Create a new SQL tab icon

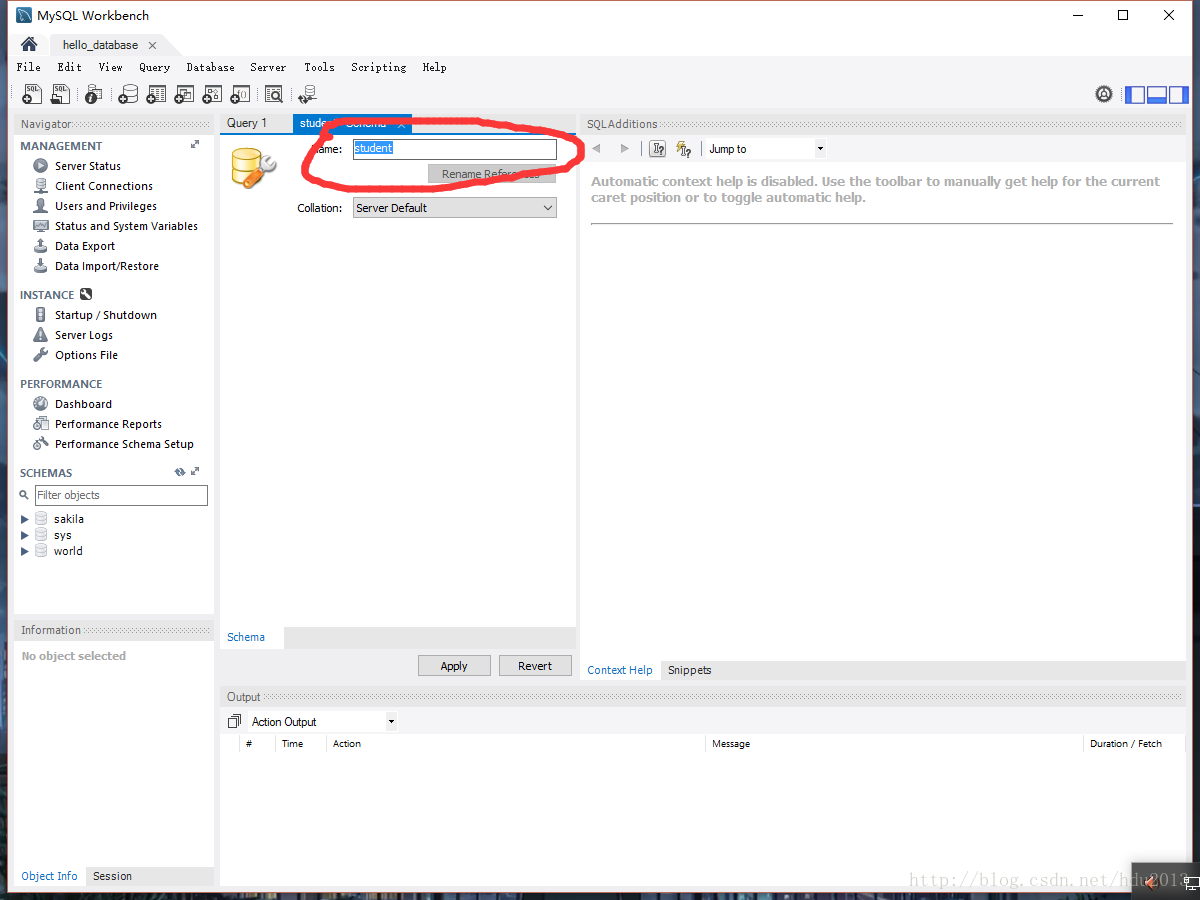click(32, 94)
